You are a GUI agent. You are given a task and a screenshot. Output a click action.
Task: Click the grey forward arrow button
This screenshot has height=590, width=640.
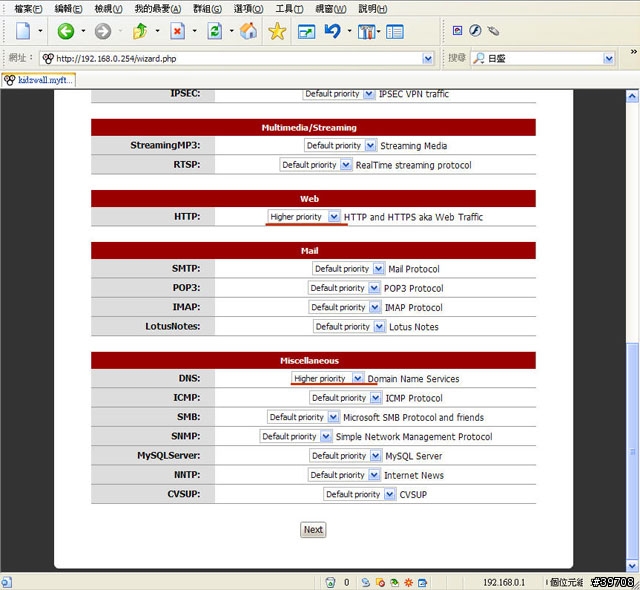pos(102,31)
